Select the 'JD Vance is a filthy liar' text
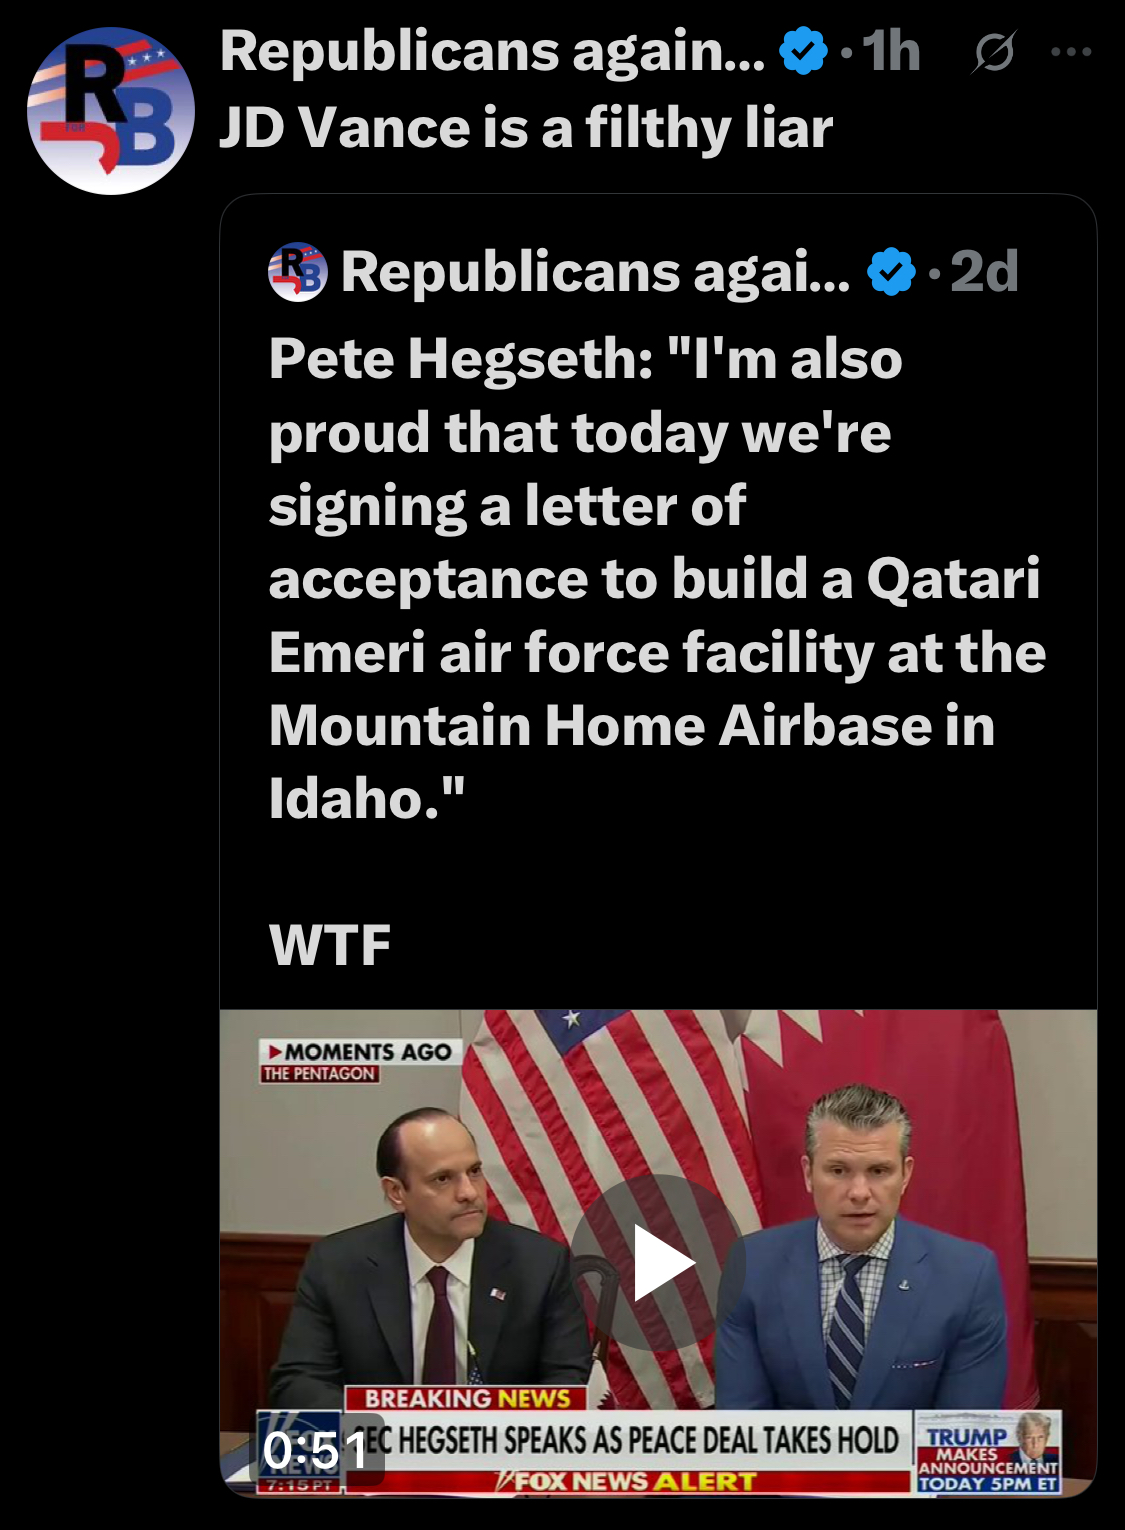The image size is (1125, 1530). 526,128
